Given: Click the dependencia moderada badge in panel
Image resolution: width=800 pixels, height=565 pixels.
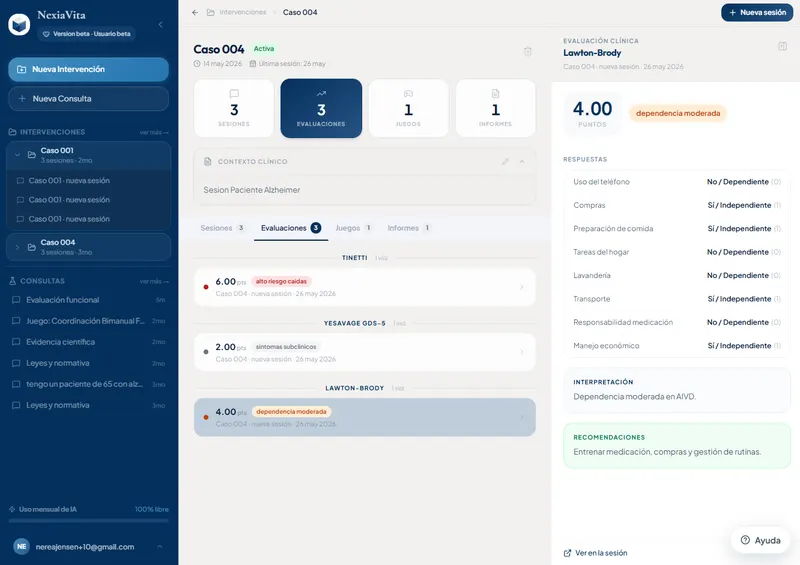Looking at the screenshot, I should [x=678, y=113].
